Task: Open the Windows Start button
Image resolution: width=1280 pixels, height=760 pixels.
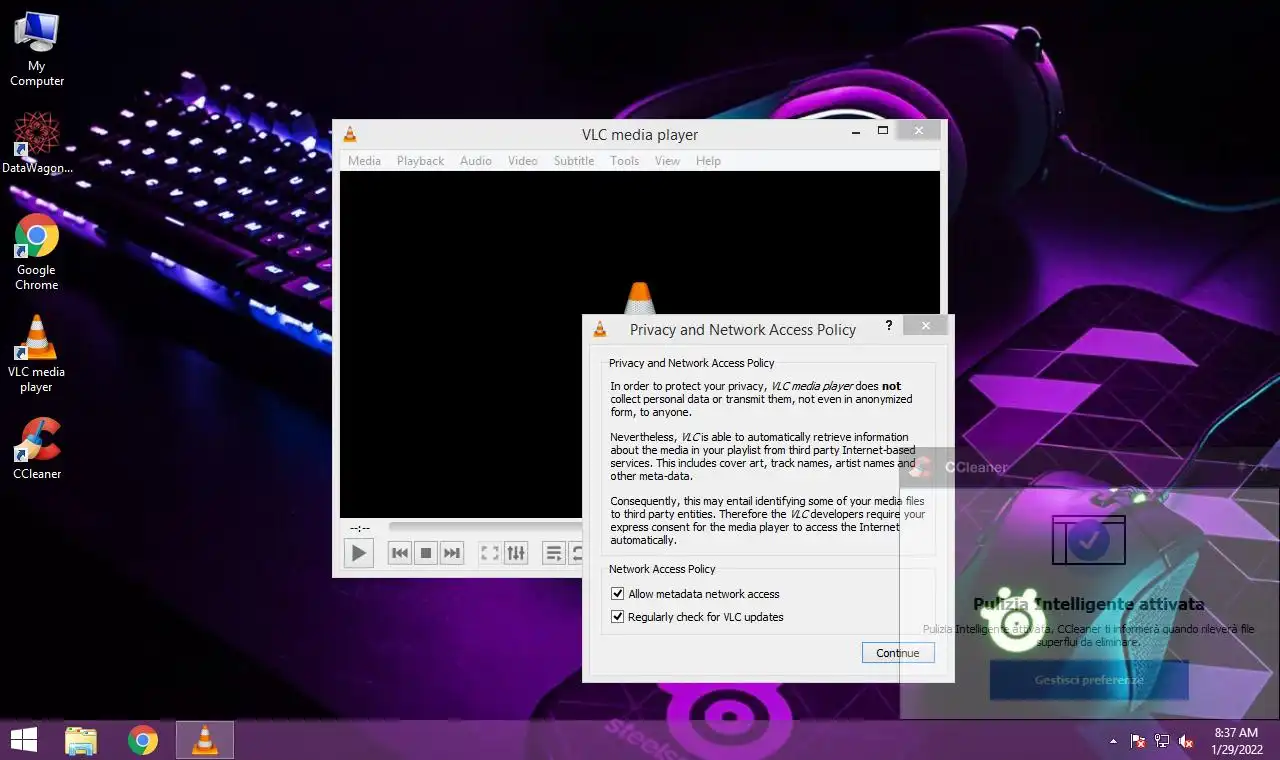Action: [24, 740]
